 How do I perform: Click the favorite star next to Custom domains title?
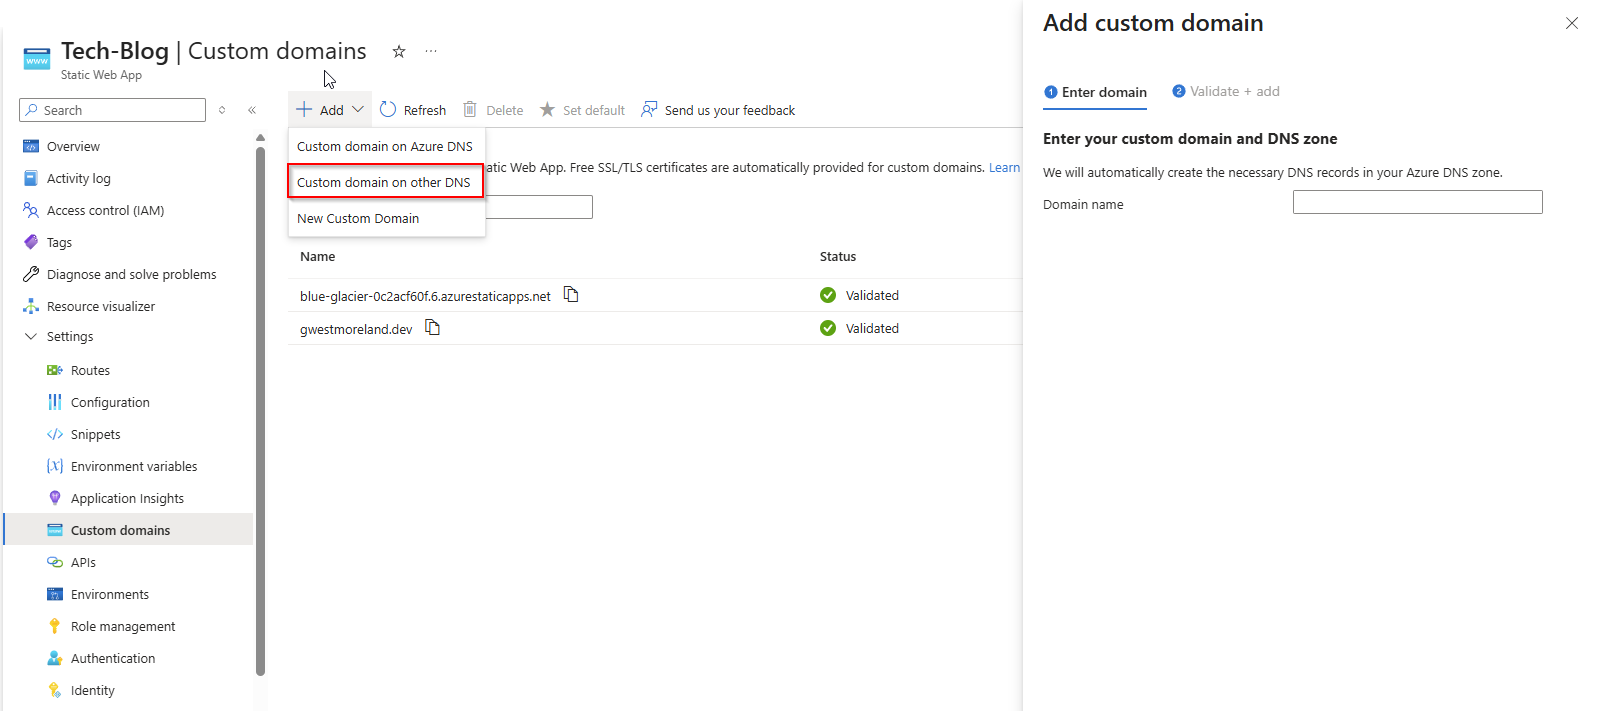[399, 51]
